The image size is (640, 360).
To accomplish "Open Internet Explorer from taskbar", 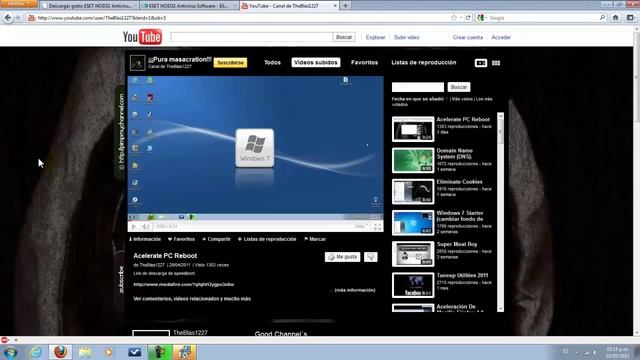I will click(x=36, y=352).
